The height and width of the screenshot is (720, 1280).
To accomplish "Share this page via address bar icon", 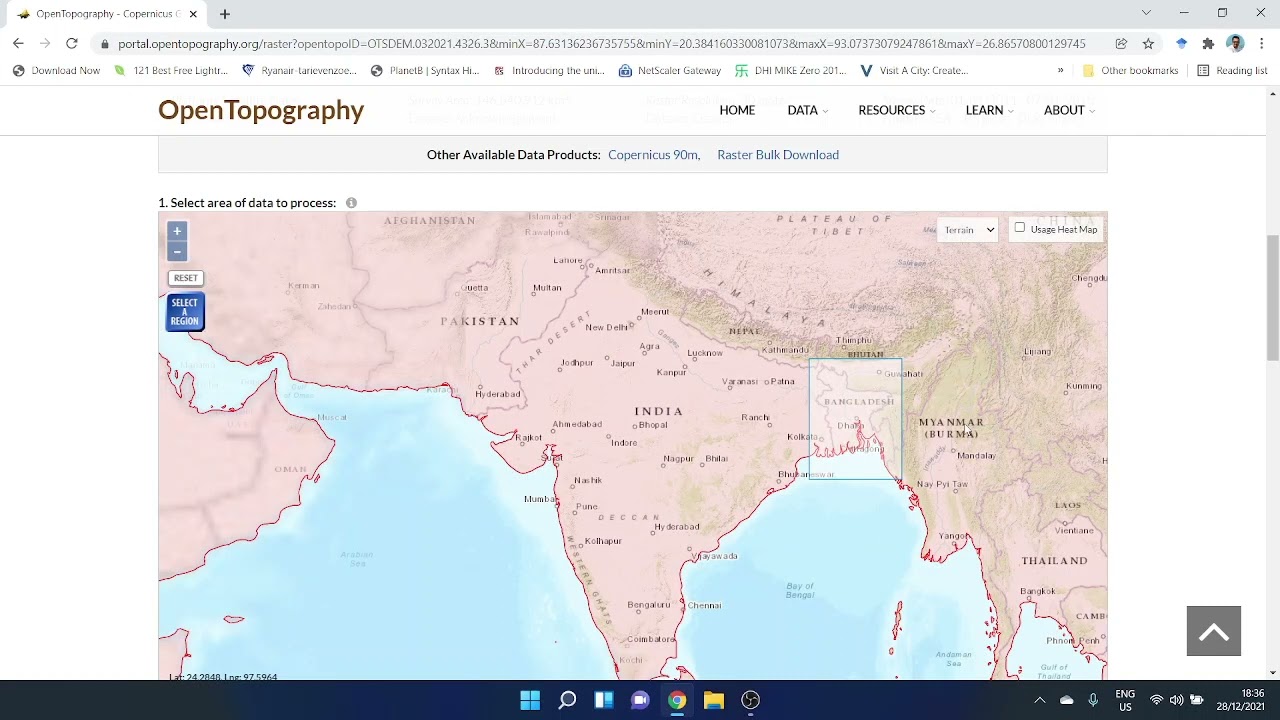I will [1121, 44].
